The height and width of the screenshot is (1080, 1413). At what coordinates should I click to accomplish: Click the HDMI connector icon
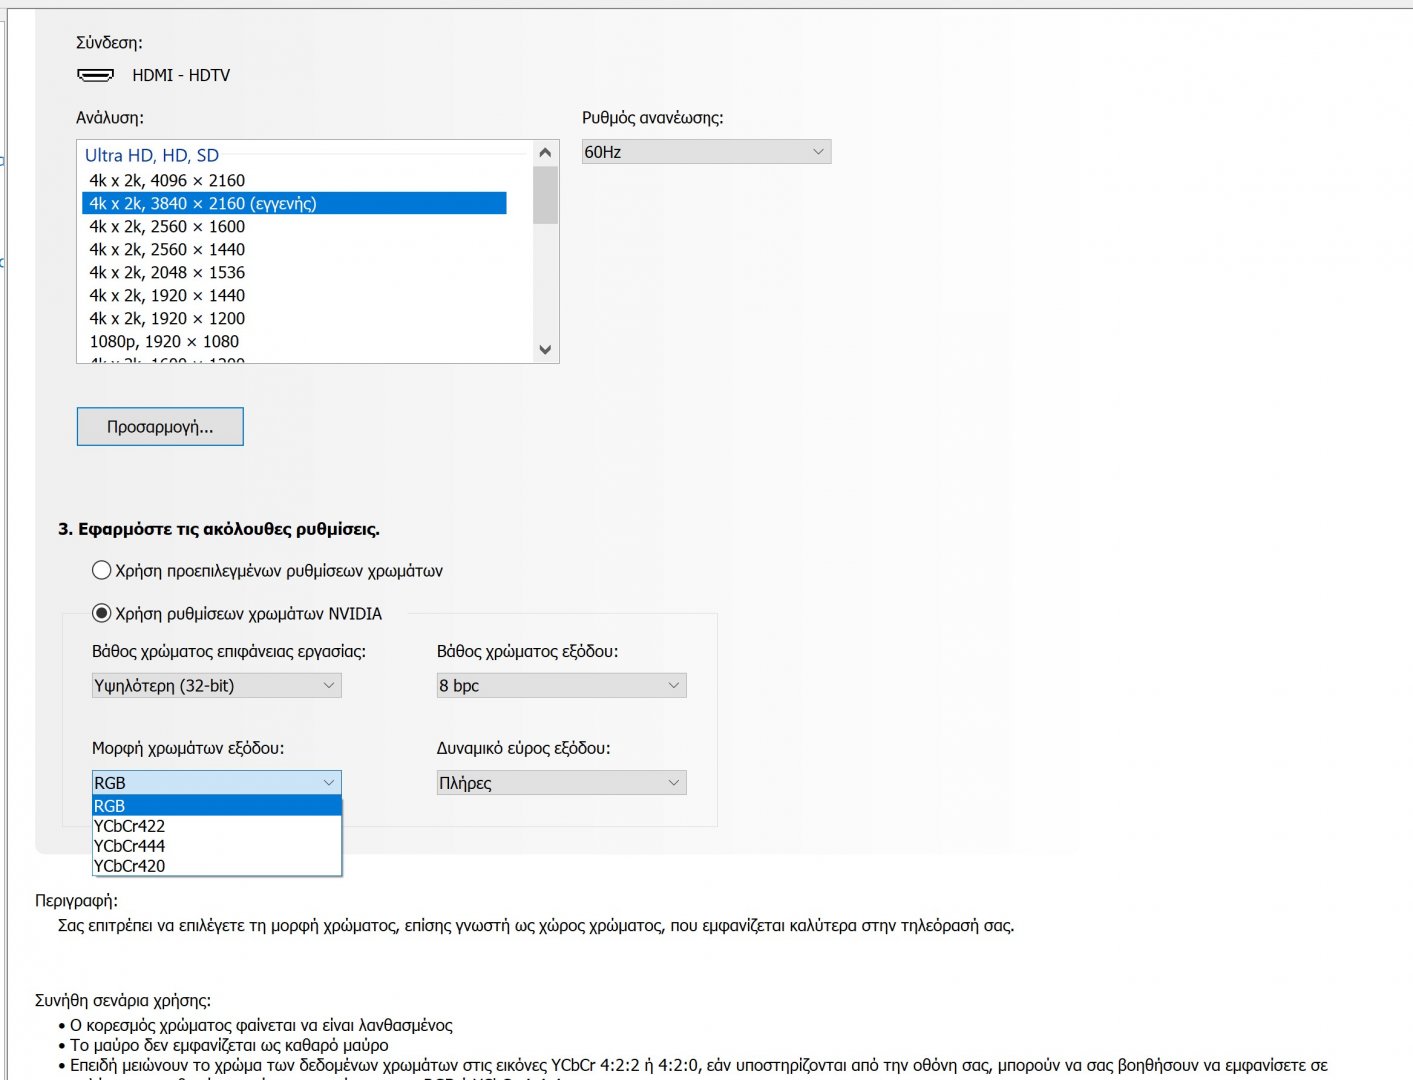point(96,75)
